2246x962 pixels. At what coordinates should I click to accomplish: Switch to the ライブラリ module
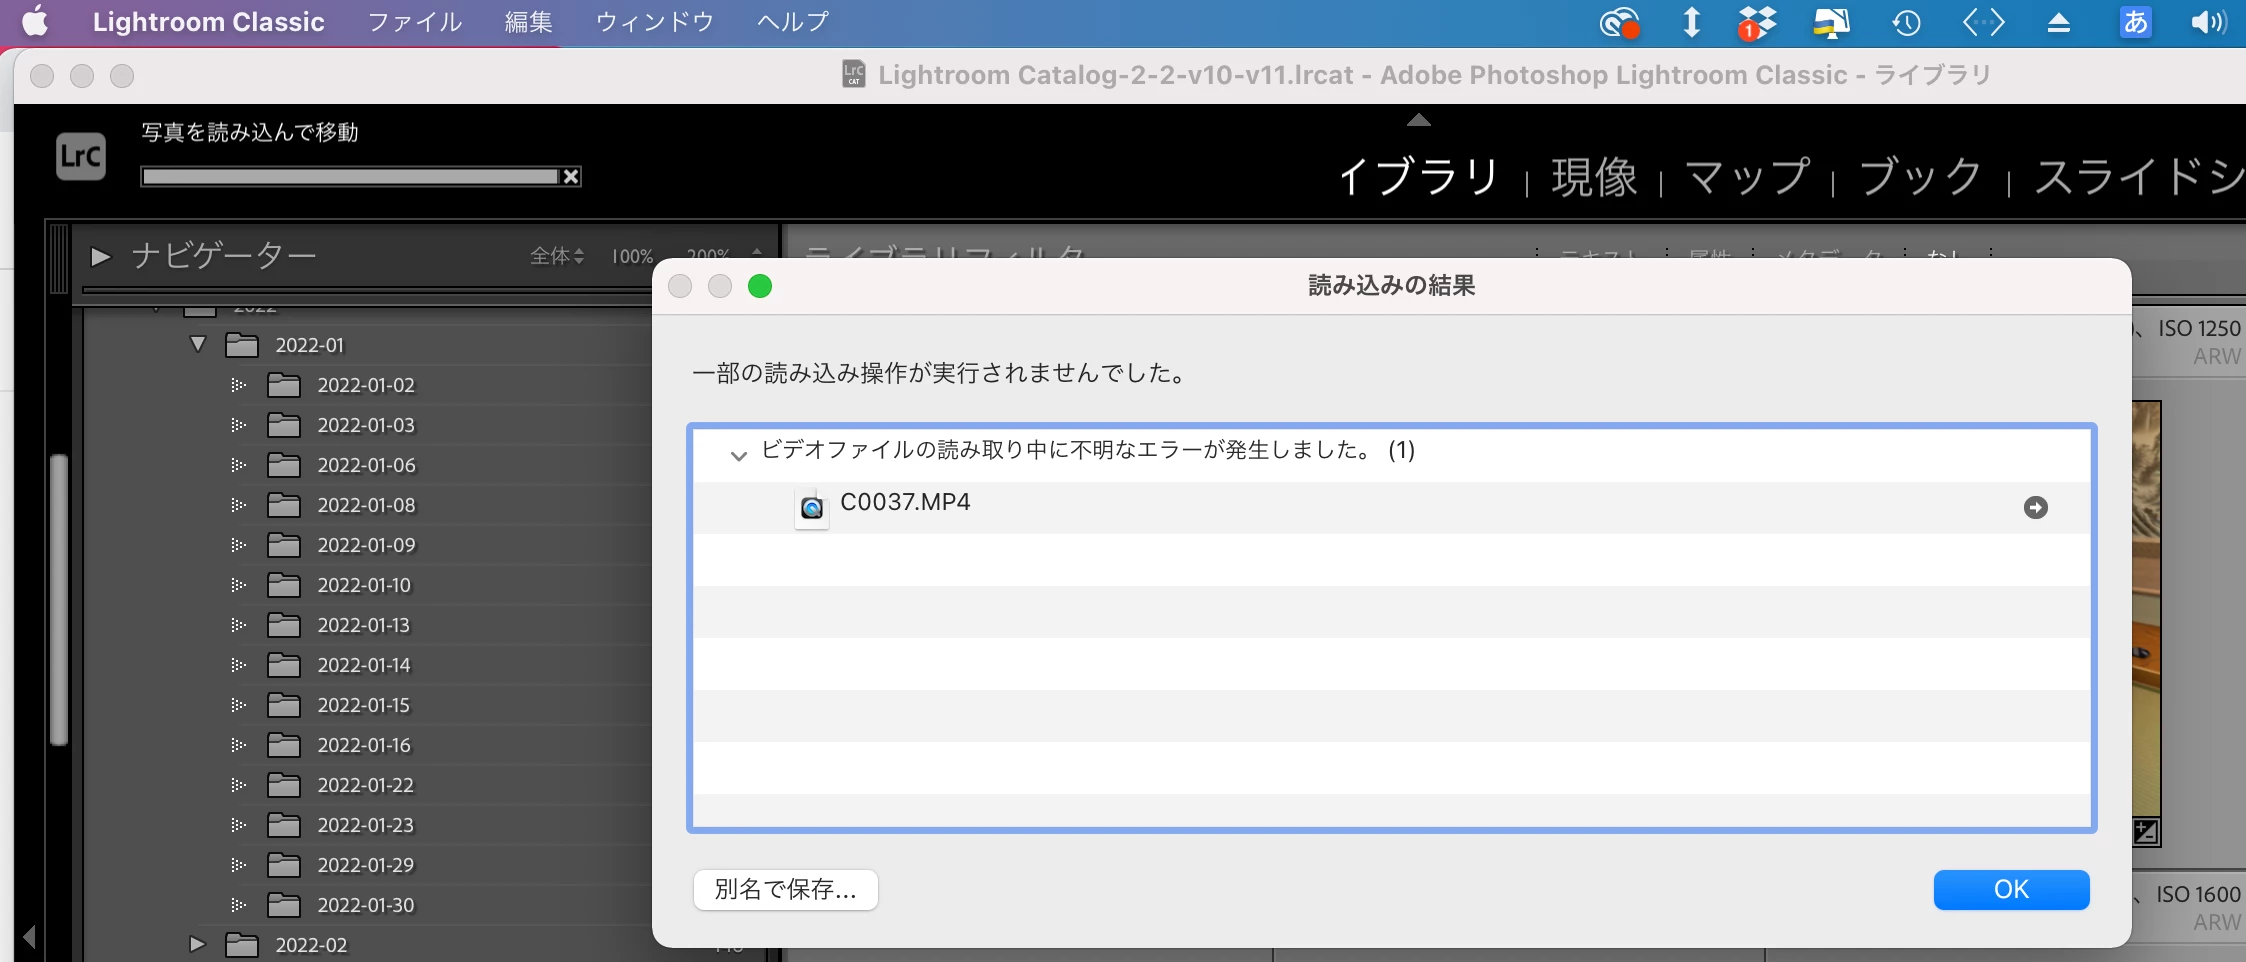pos(1418,177)
